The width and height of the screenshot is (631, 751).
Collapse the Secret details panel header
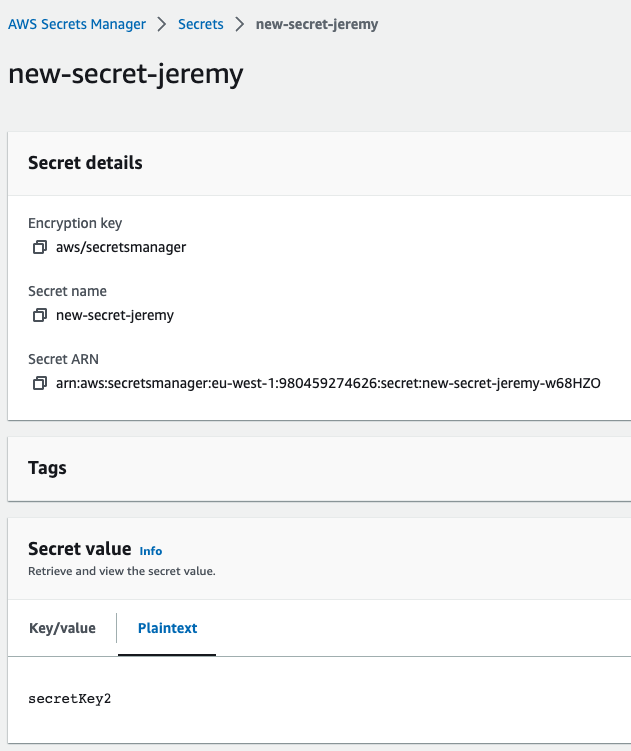tap(86, 162)
